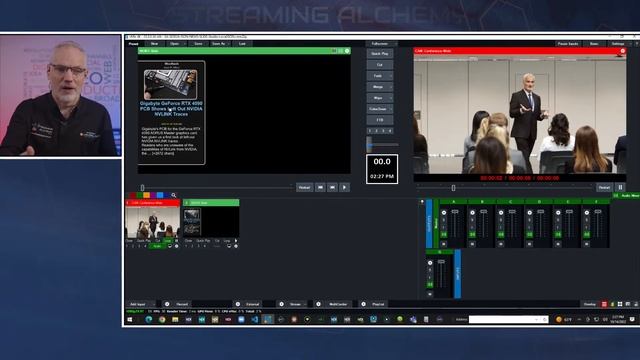640x360 pixels.
Task: Toggle Loop on CAM Conference input
Action: pos(167,241)
